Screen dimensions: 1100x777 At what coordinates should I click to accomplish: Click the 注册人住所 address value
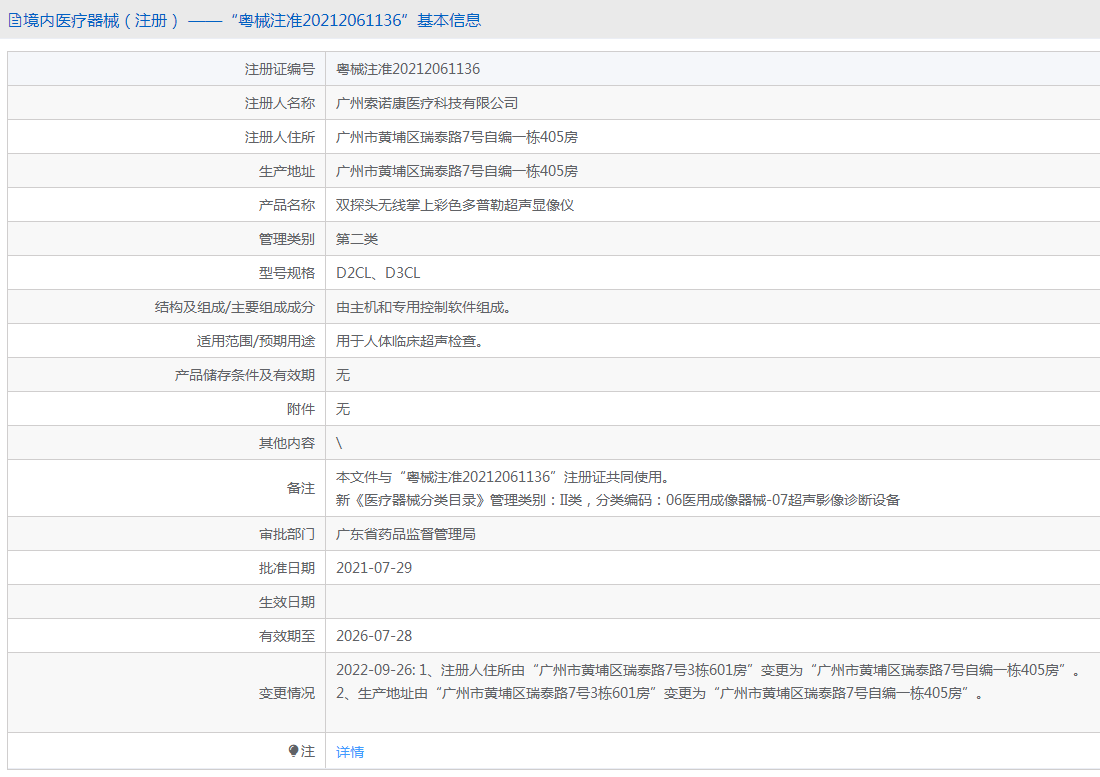pyautogui.click(x=457, y=137)
